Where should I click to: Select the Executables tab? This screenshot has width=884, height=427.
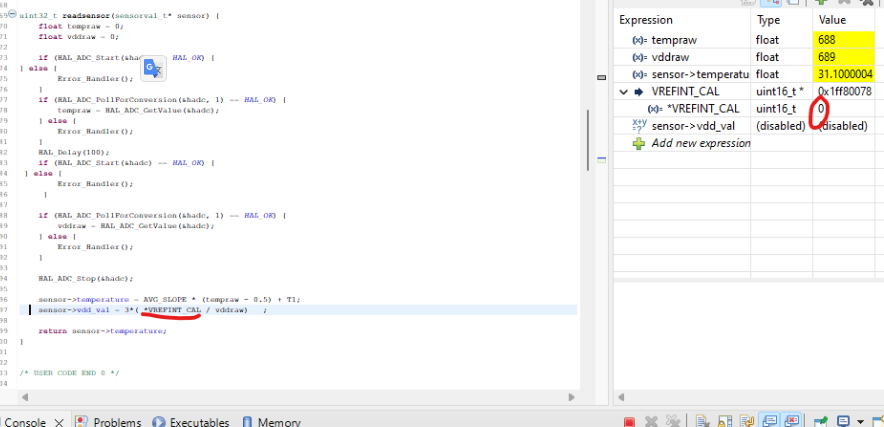point(191,422)
